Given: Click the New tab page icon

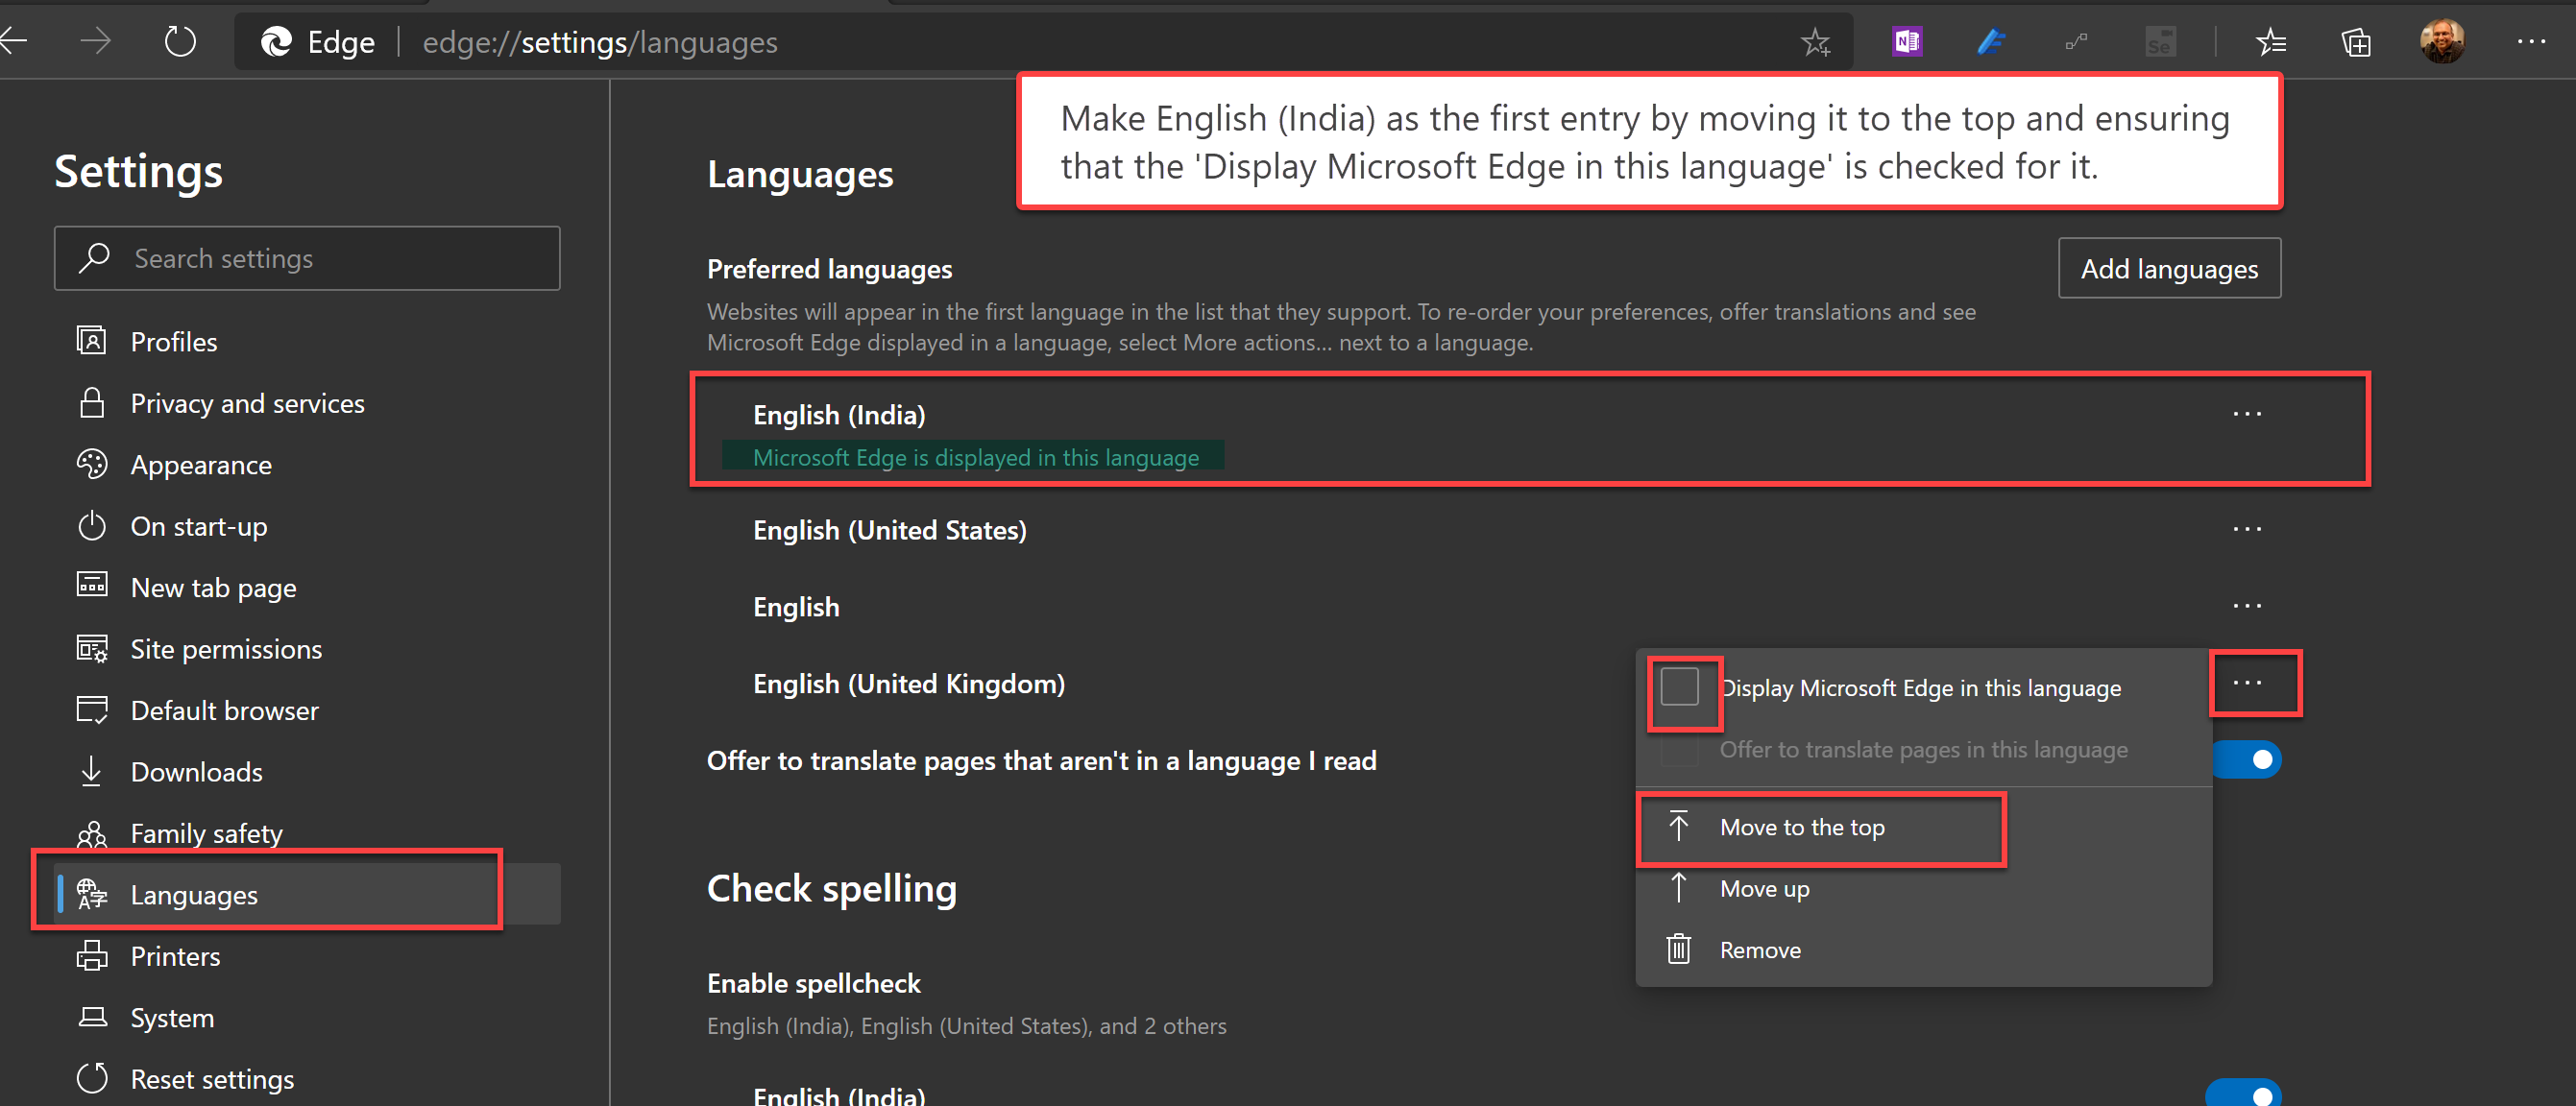Looking at the screenshot, I should (91, 585).
